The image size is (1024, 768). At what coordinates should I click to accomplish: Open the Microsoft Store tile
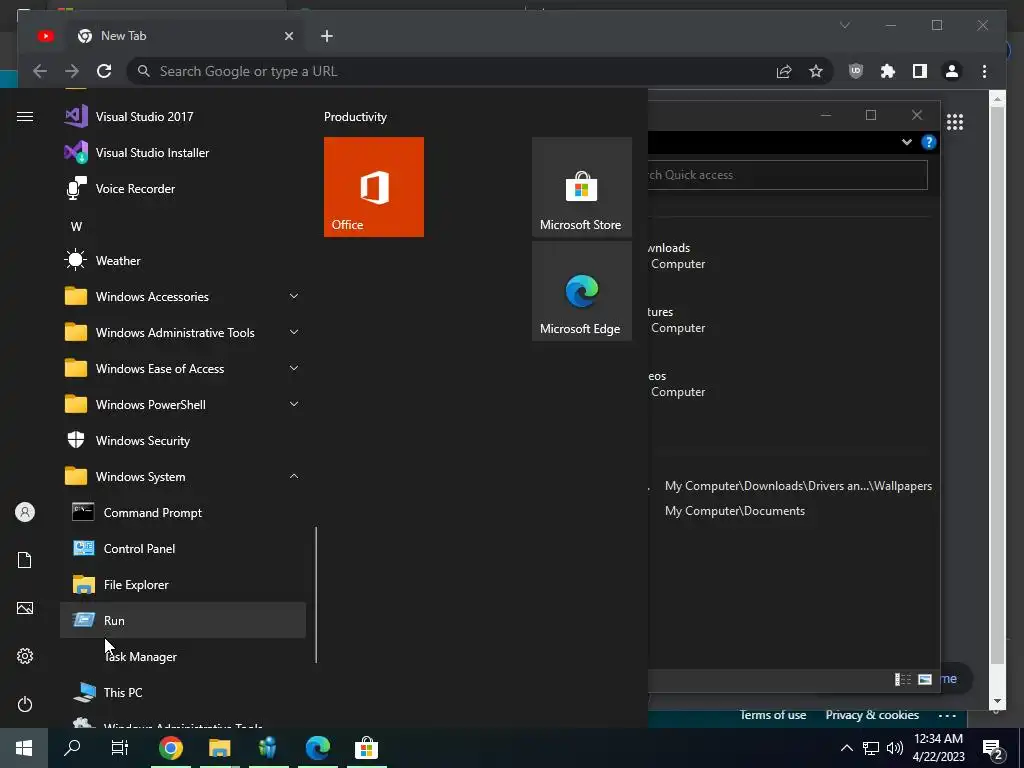tap(581, 187)
